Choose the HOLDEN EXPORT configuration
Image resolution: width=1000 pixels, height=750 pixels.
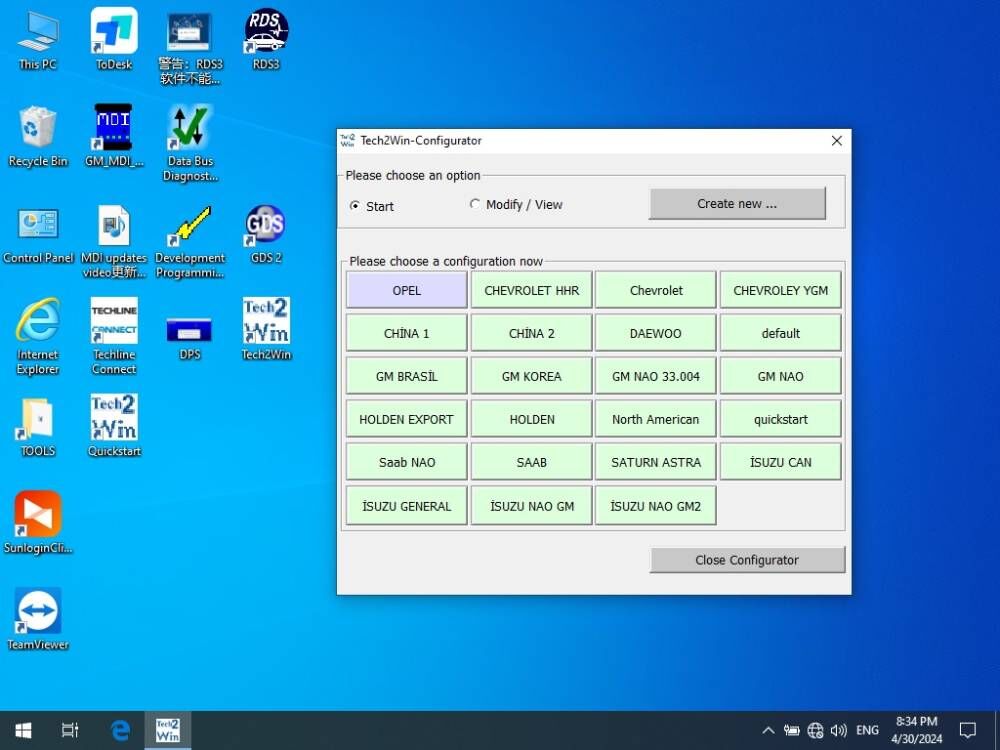(x=407, y=419)
